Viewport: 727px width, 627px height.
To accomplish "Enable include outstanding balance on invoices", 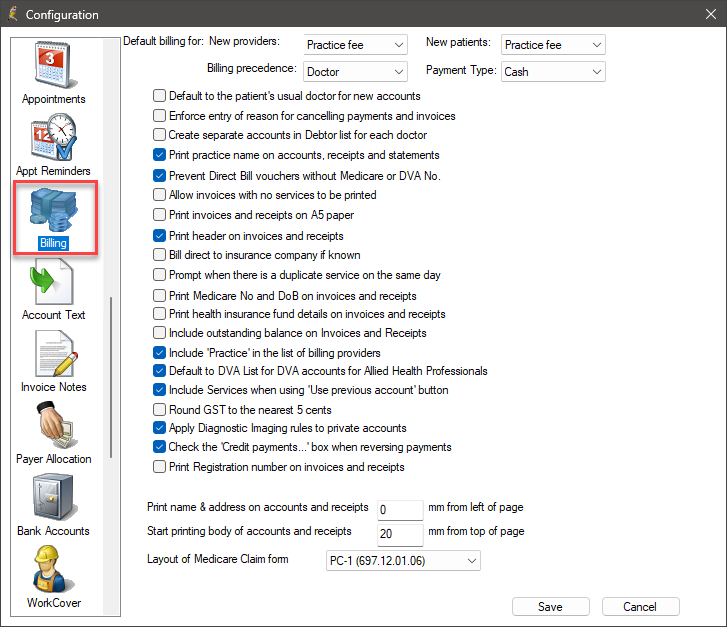I will [159, 333].
